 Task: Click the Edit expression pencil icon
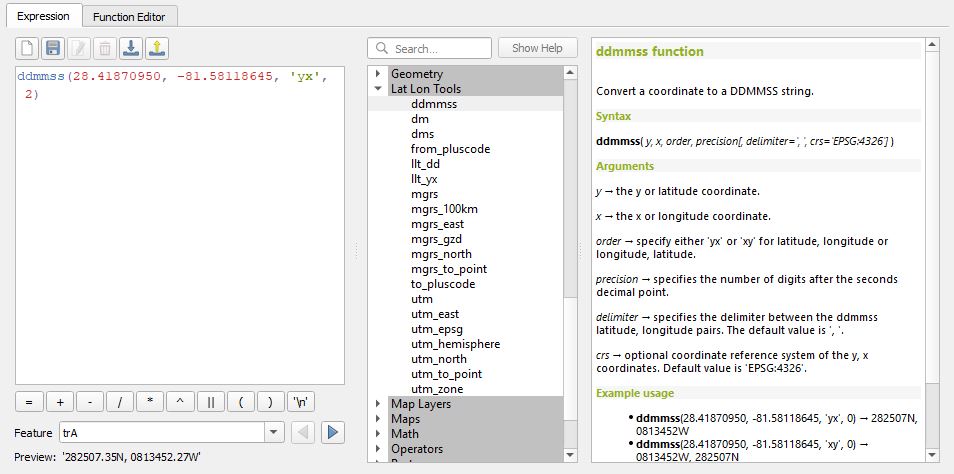79,48
